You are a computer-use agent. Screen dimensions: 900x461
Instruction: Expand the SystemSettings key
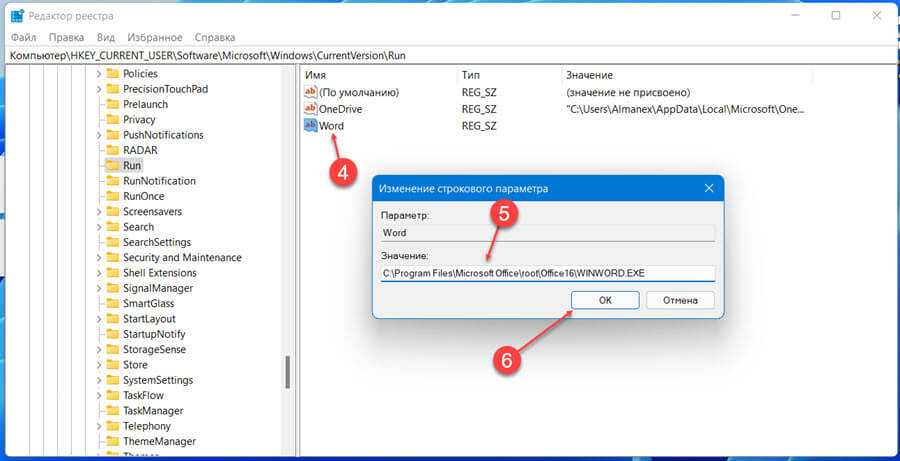coord(99,380)
